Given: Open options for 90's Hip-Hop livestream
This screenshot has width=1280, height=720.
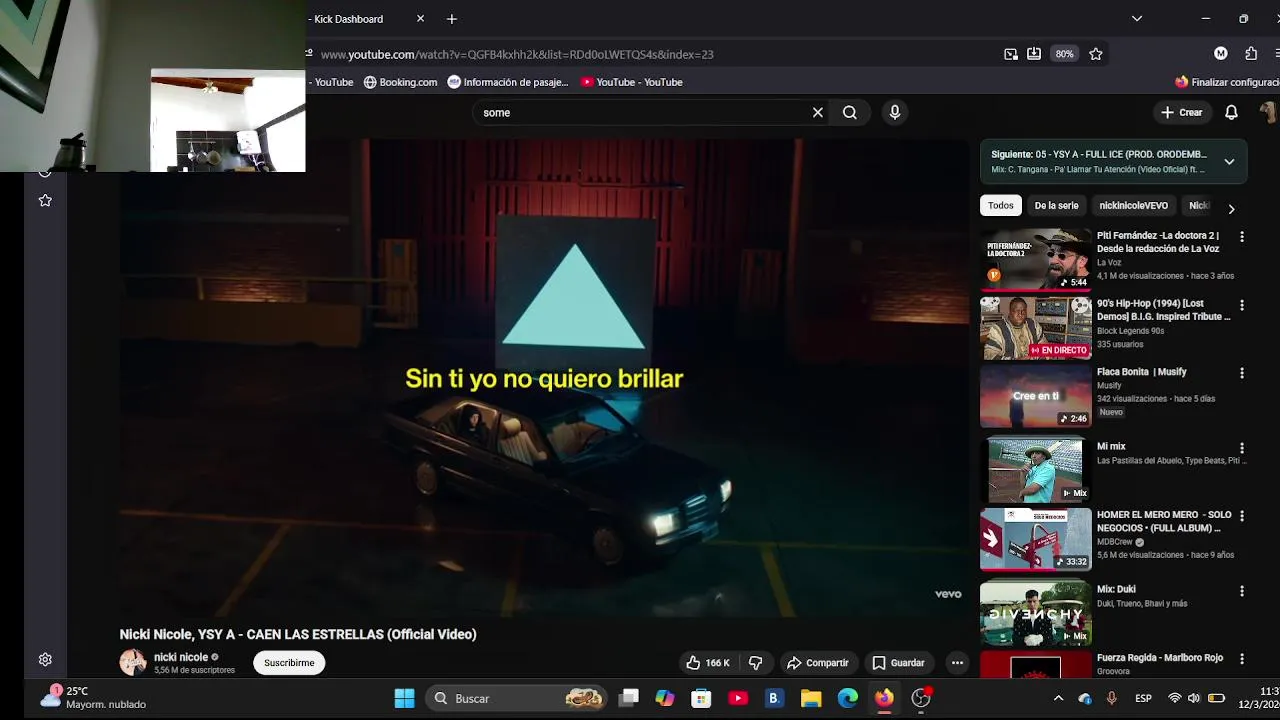Looking at the screenshot, I should tap(1242, 305).
